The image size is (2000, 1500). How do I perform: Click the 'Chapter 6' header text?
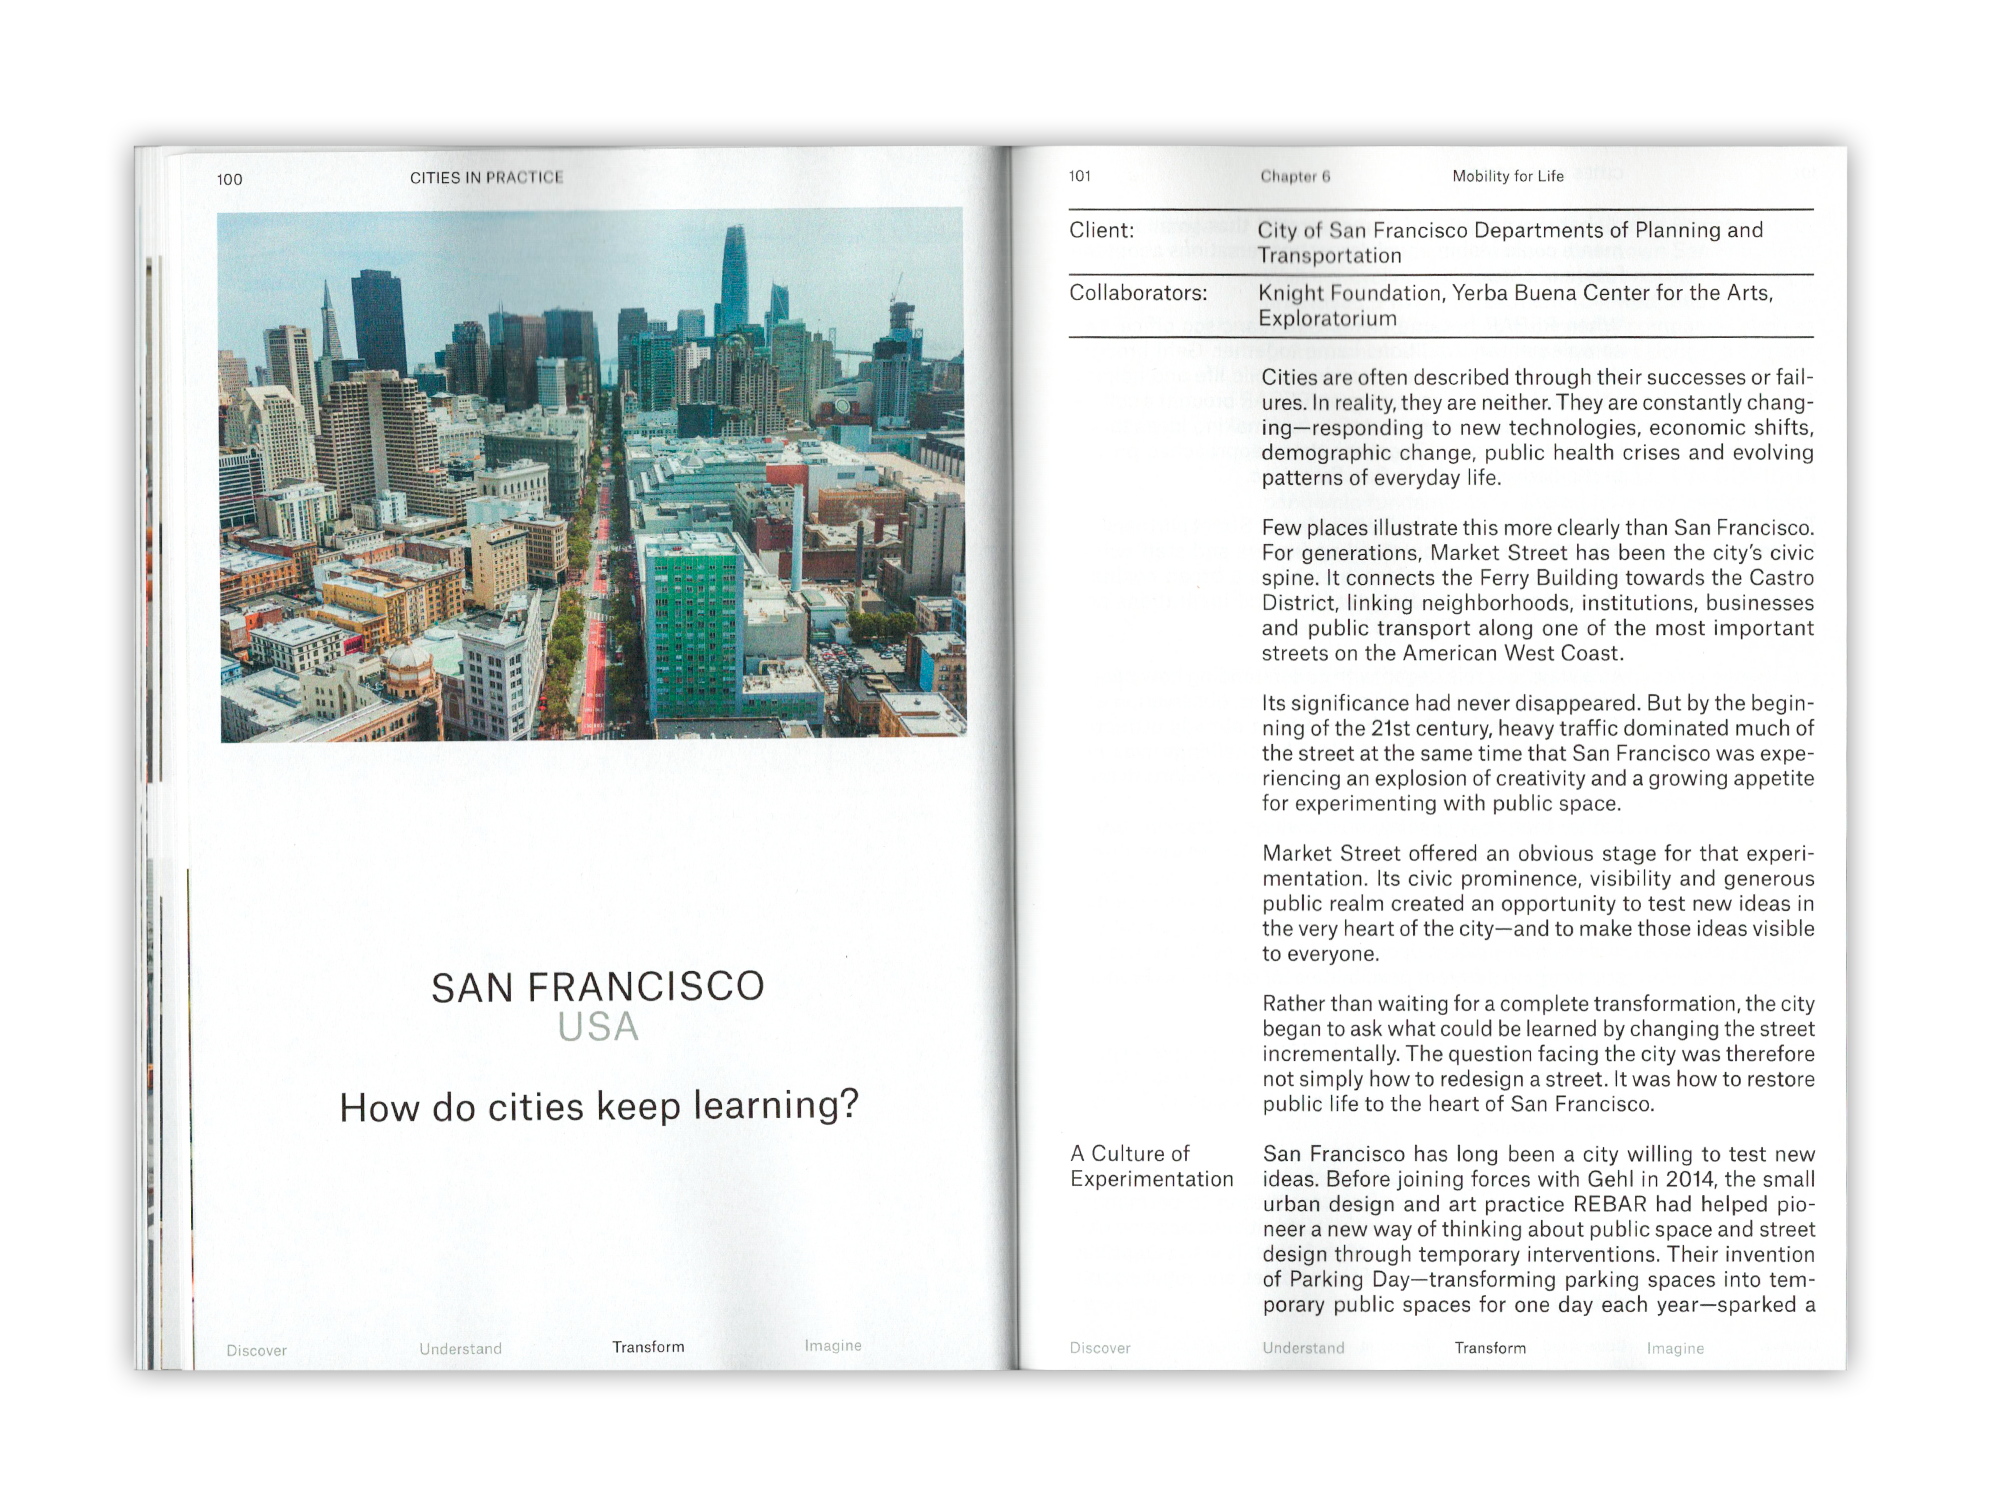pyautogui.click(x=1295, y=176)
